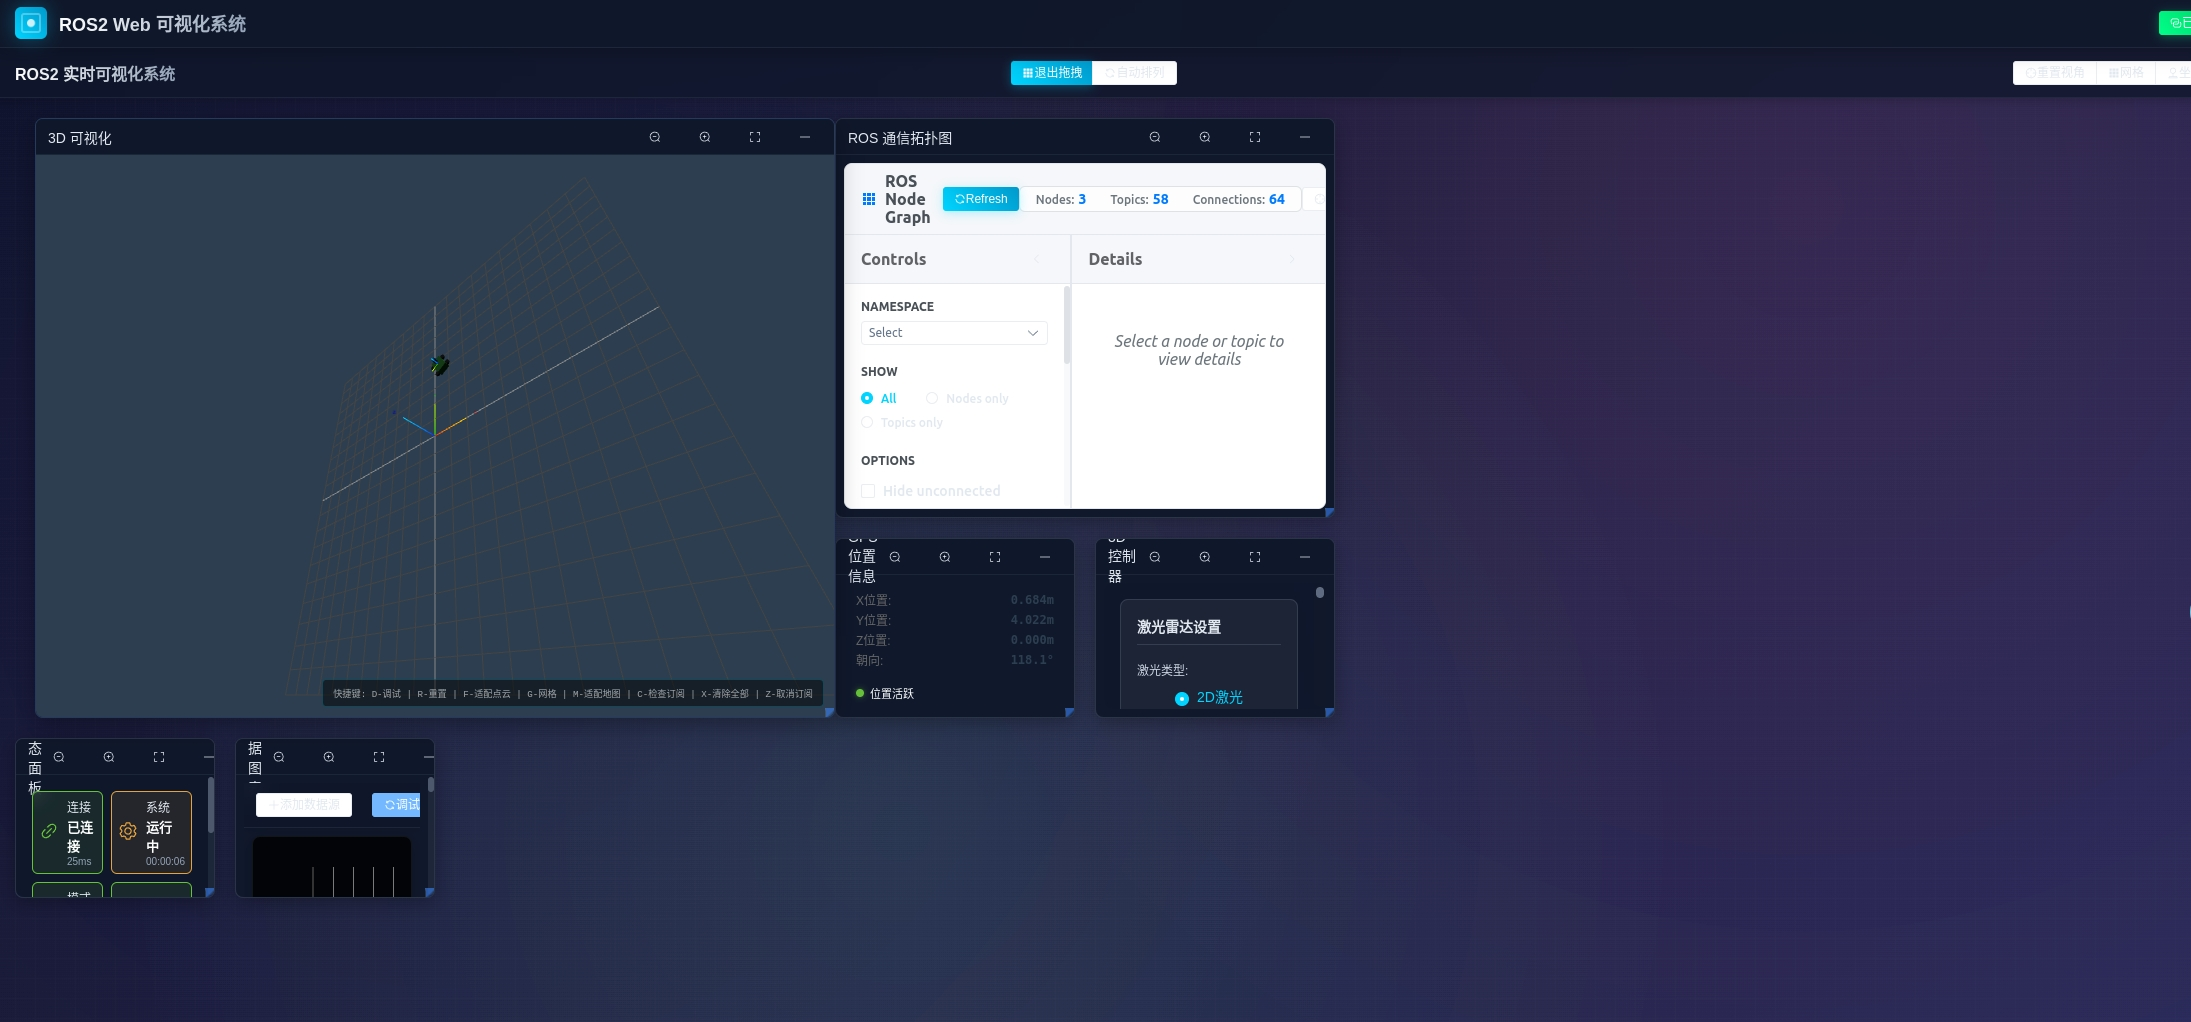The height and width of the screenshot is (1022, 2191).
Task: Open the NAMESPACE Select dropdown
Action: pyautogui.click(x=954, y=333)
